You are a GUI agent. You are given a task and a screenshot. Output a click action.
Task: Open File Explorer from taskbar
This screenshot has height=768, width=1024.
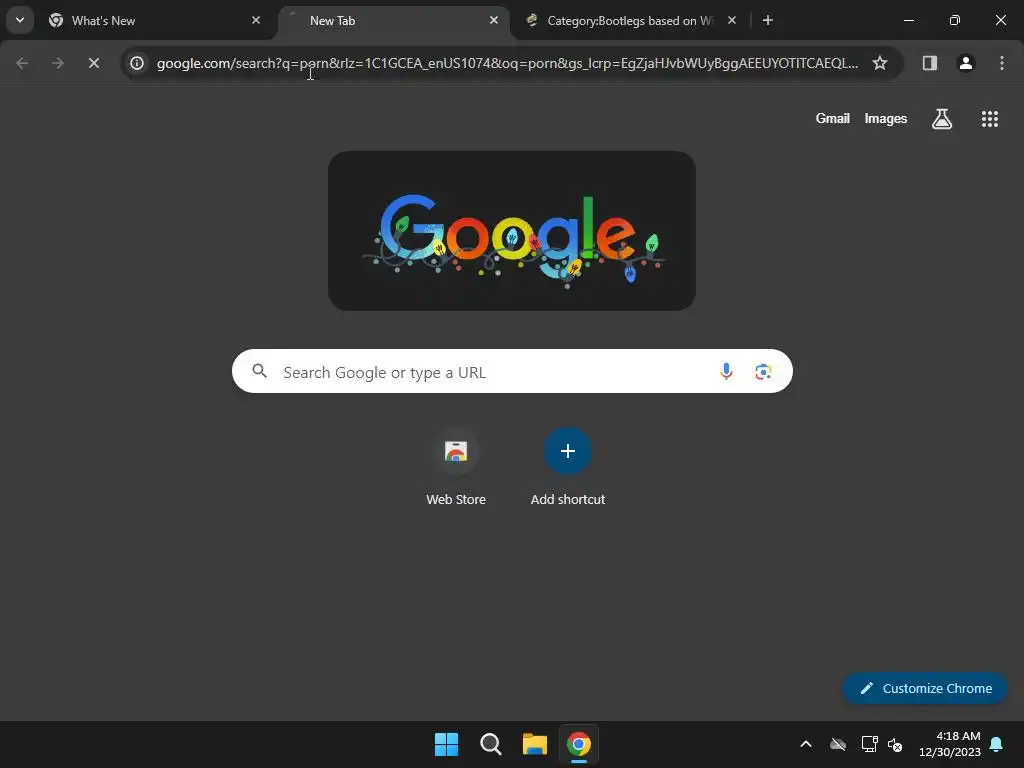coord(535,744)
